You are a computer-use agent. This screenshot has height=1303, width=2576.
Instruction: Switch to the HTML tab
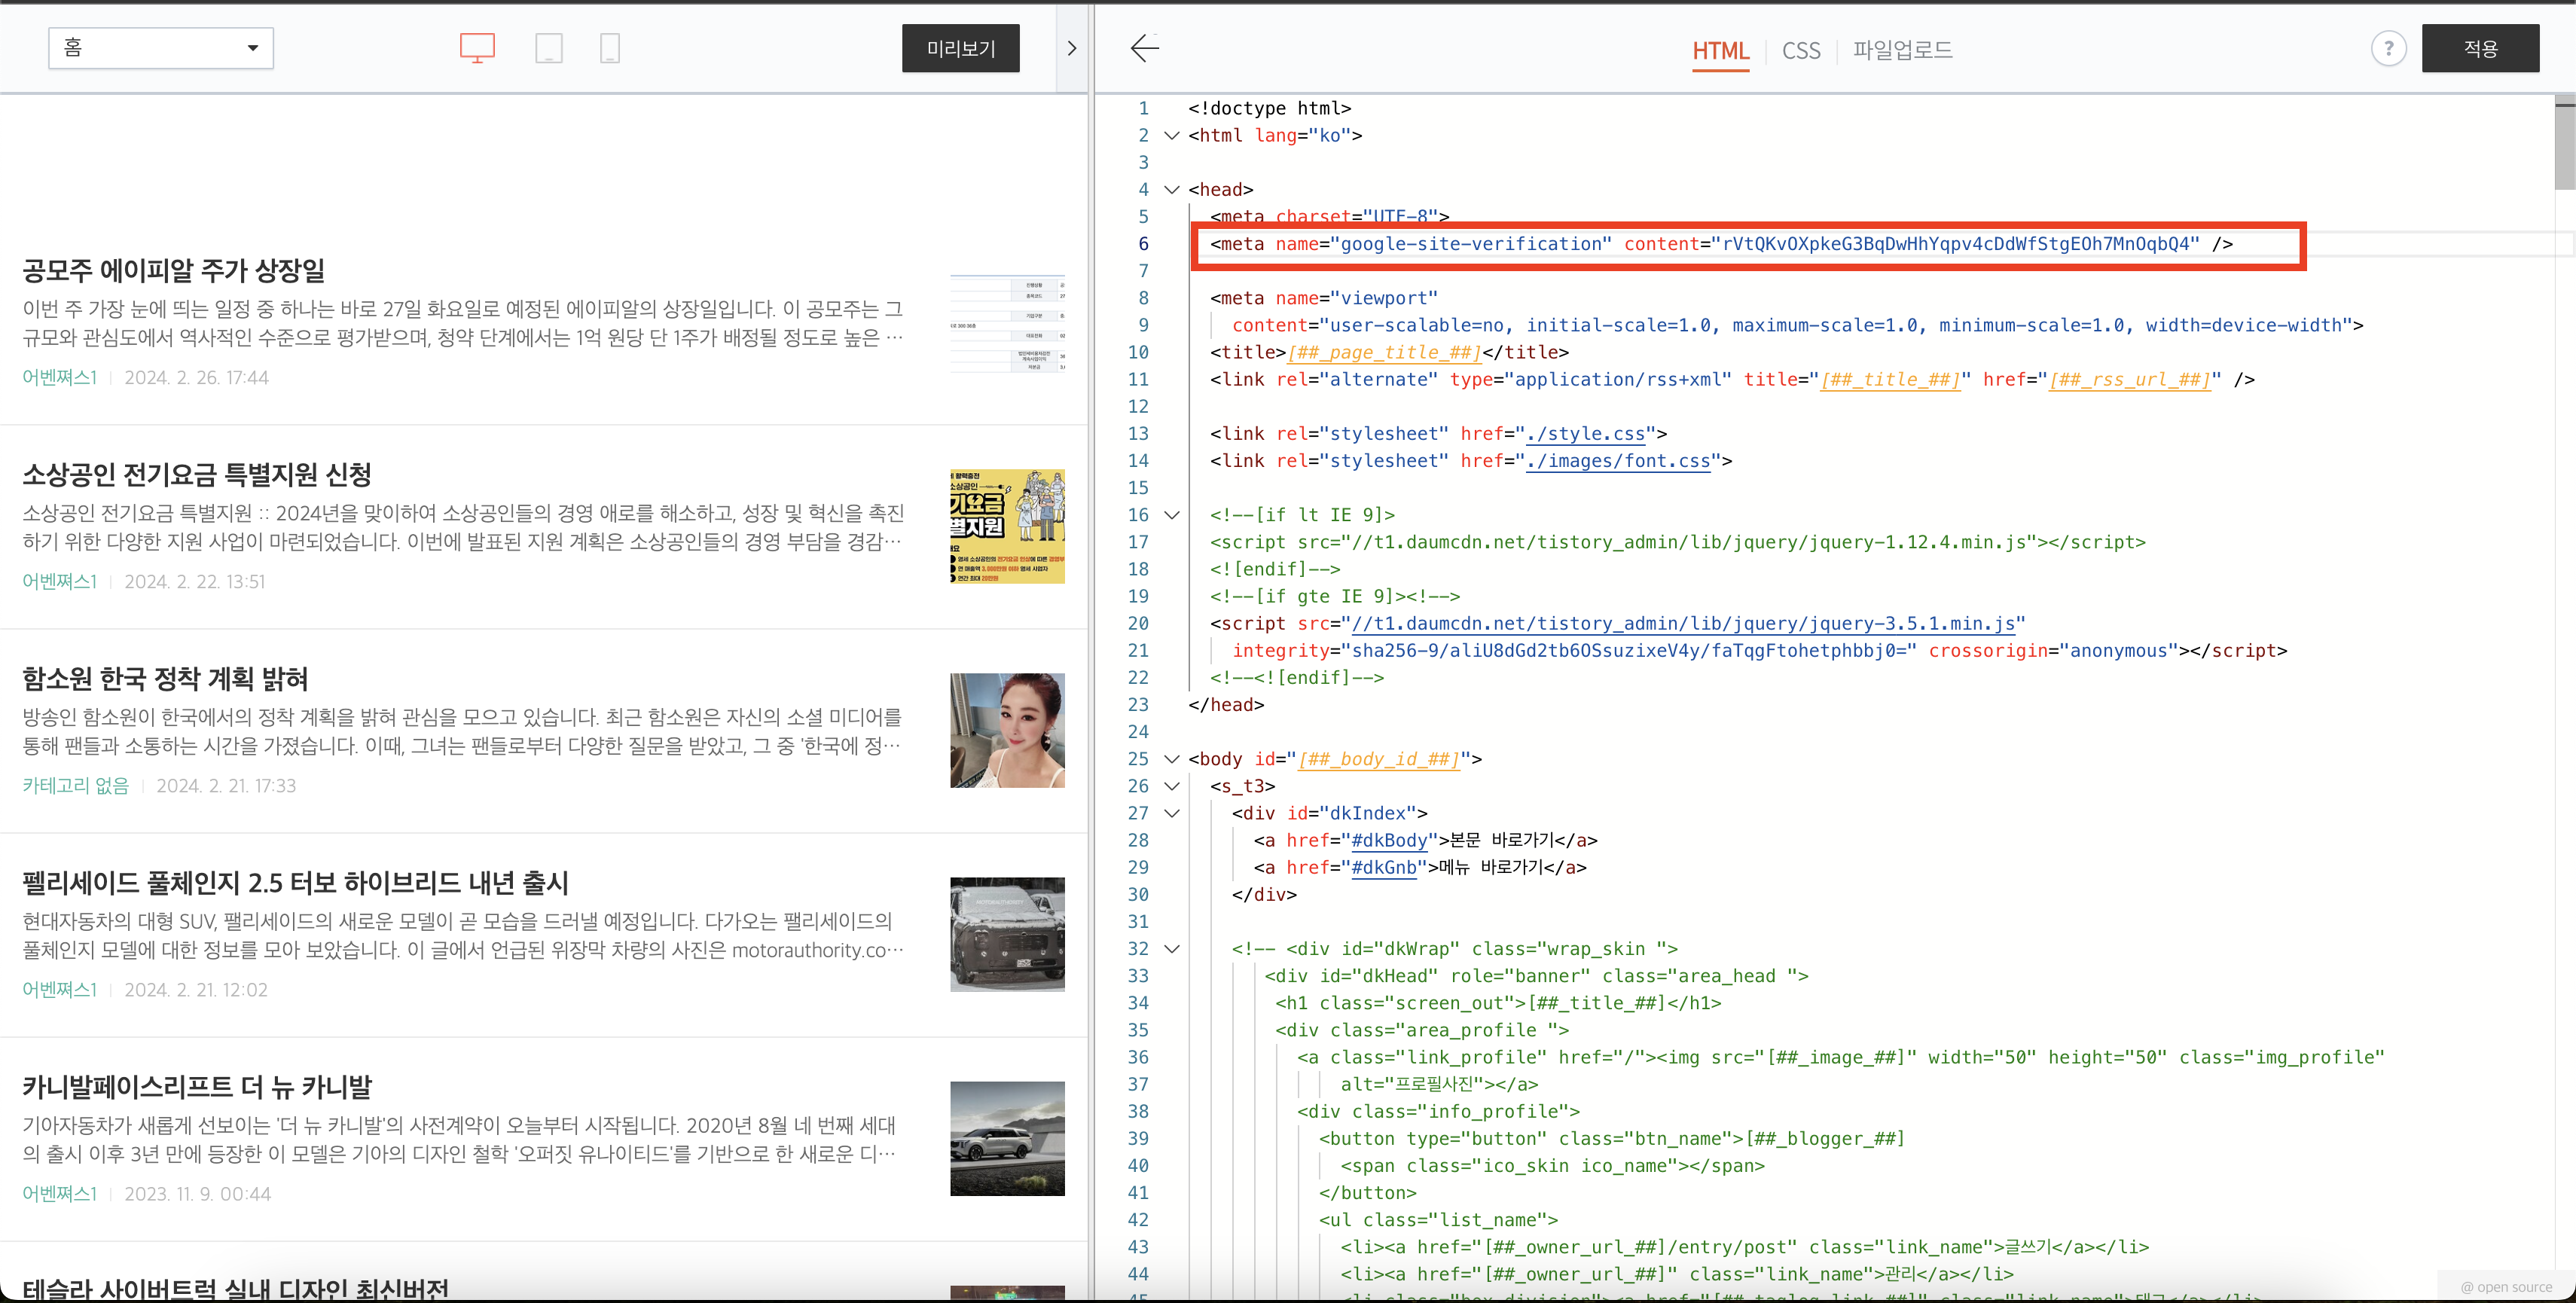coord(1720,50)
